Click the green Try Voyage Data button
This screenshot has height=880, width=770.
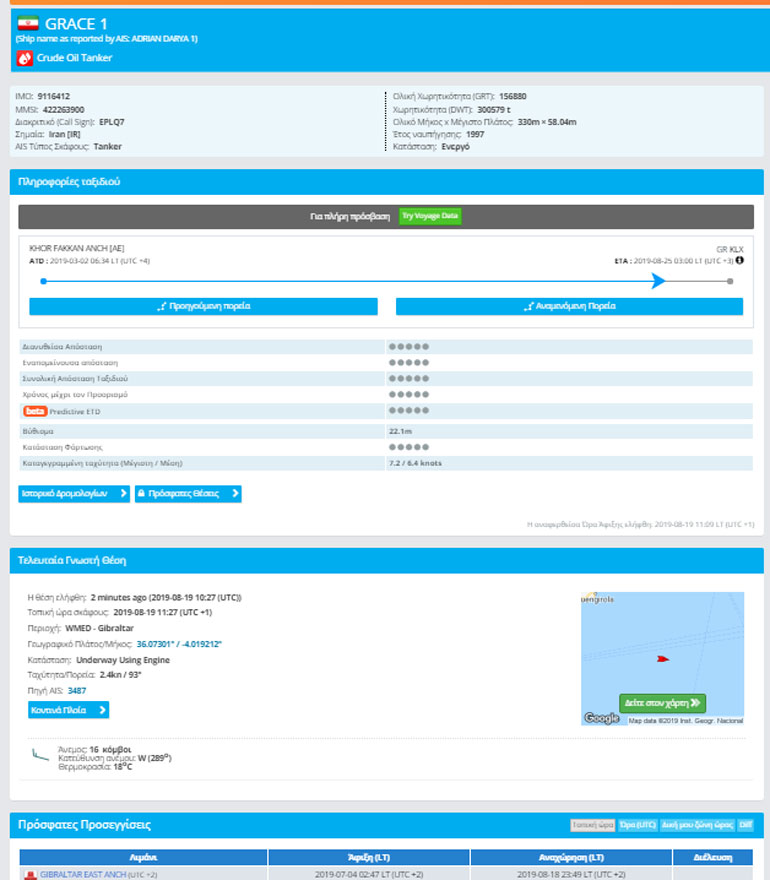(430, 216)
